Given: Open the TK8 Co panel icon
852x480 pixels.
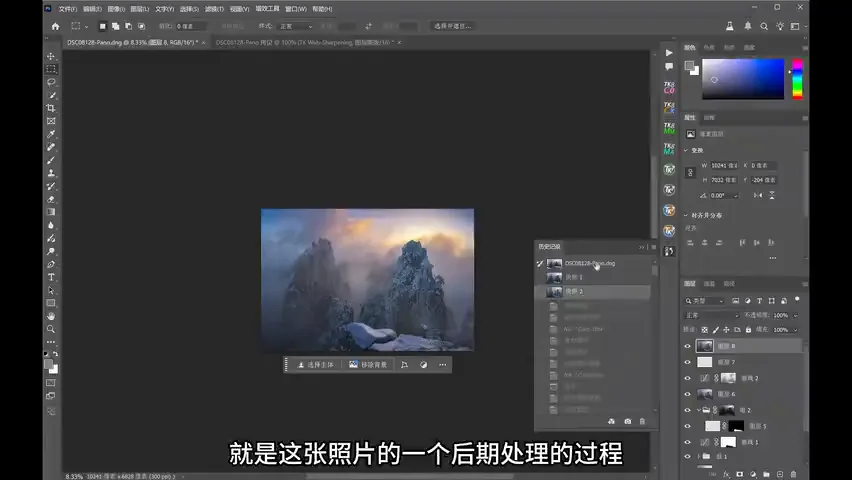Looking at the screenshot, I should tap(669, 87).
